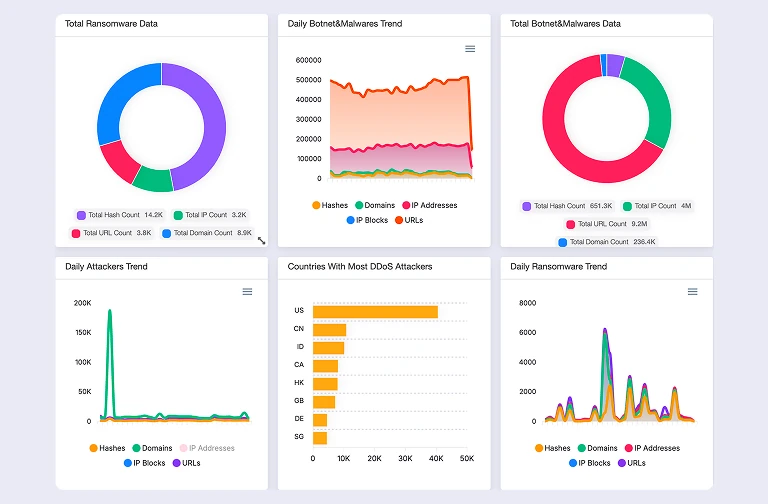
Task: Toggle Hashes series in Botnet&Malwares Trend legend
Action: point(330,205)
